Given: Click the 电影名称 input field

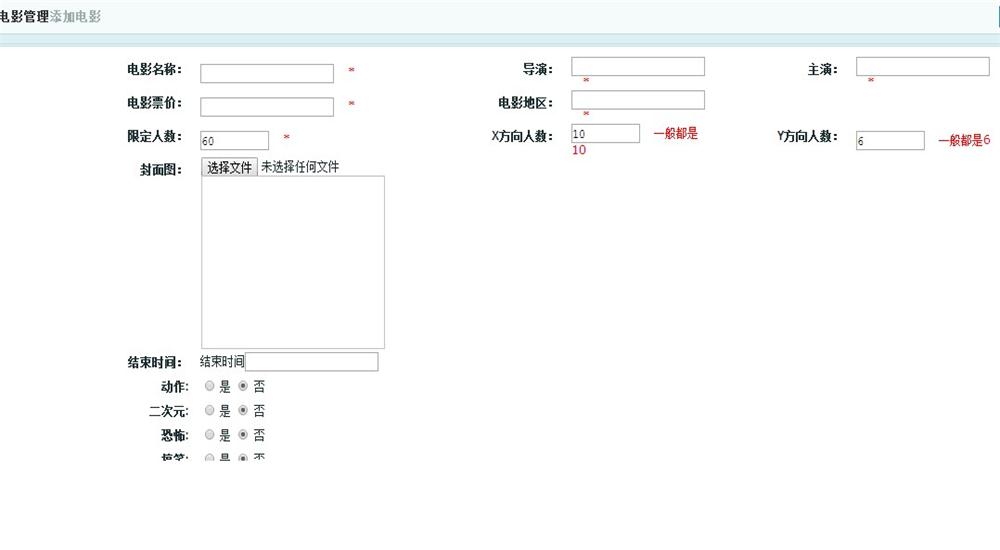Looking at the screenshot, I should click(x=266, y=74).
